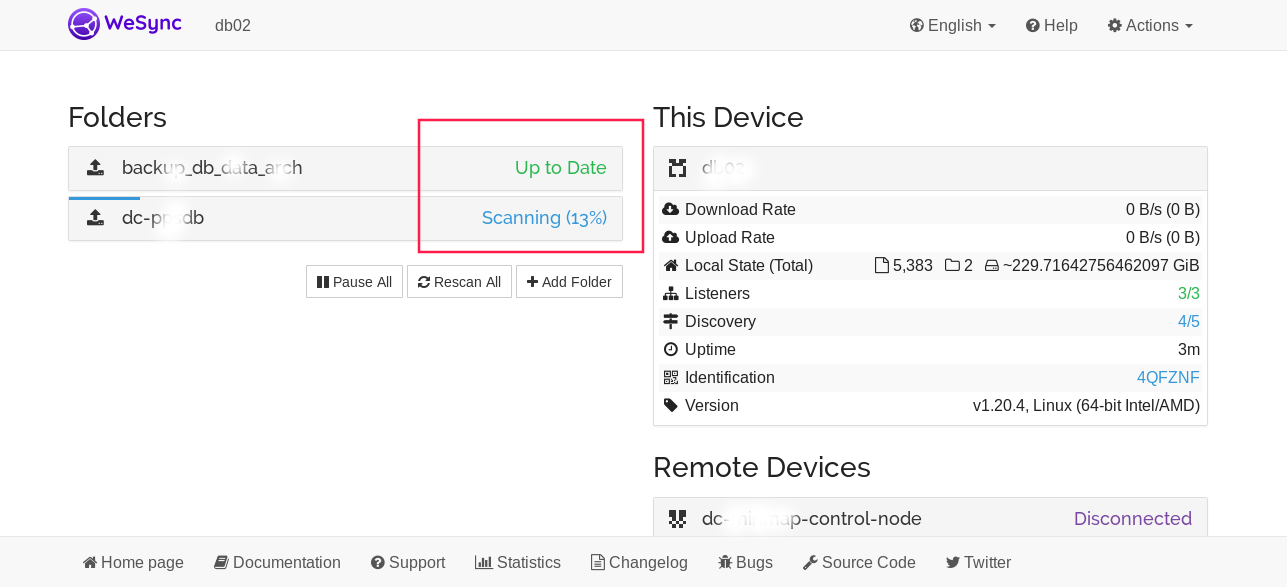
Task: Open the Help menu item
Action: coord(1051,26)
